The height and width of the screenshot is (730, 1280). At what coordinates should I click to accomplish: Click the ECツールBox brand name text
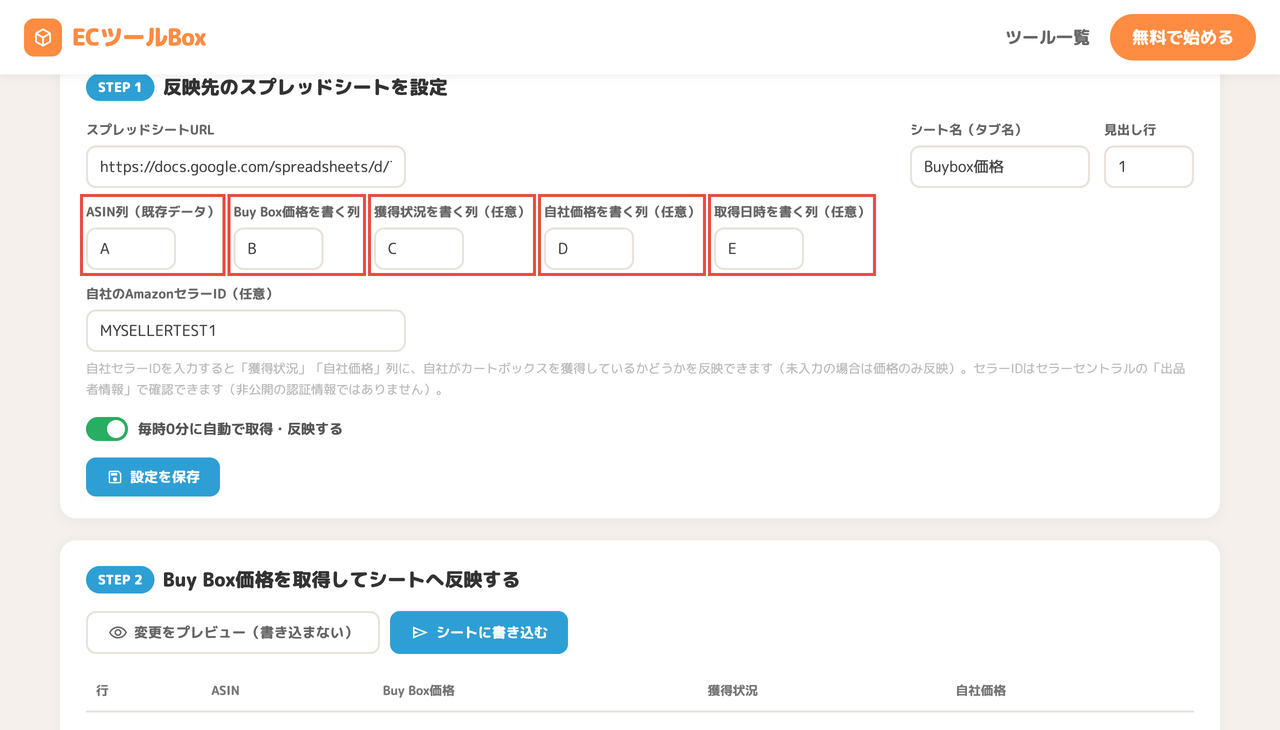[139, 38]
